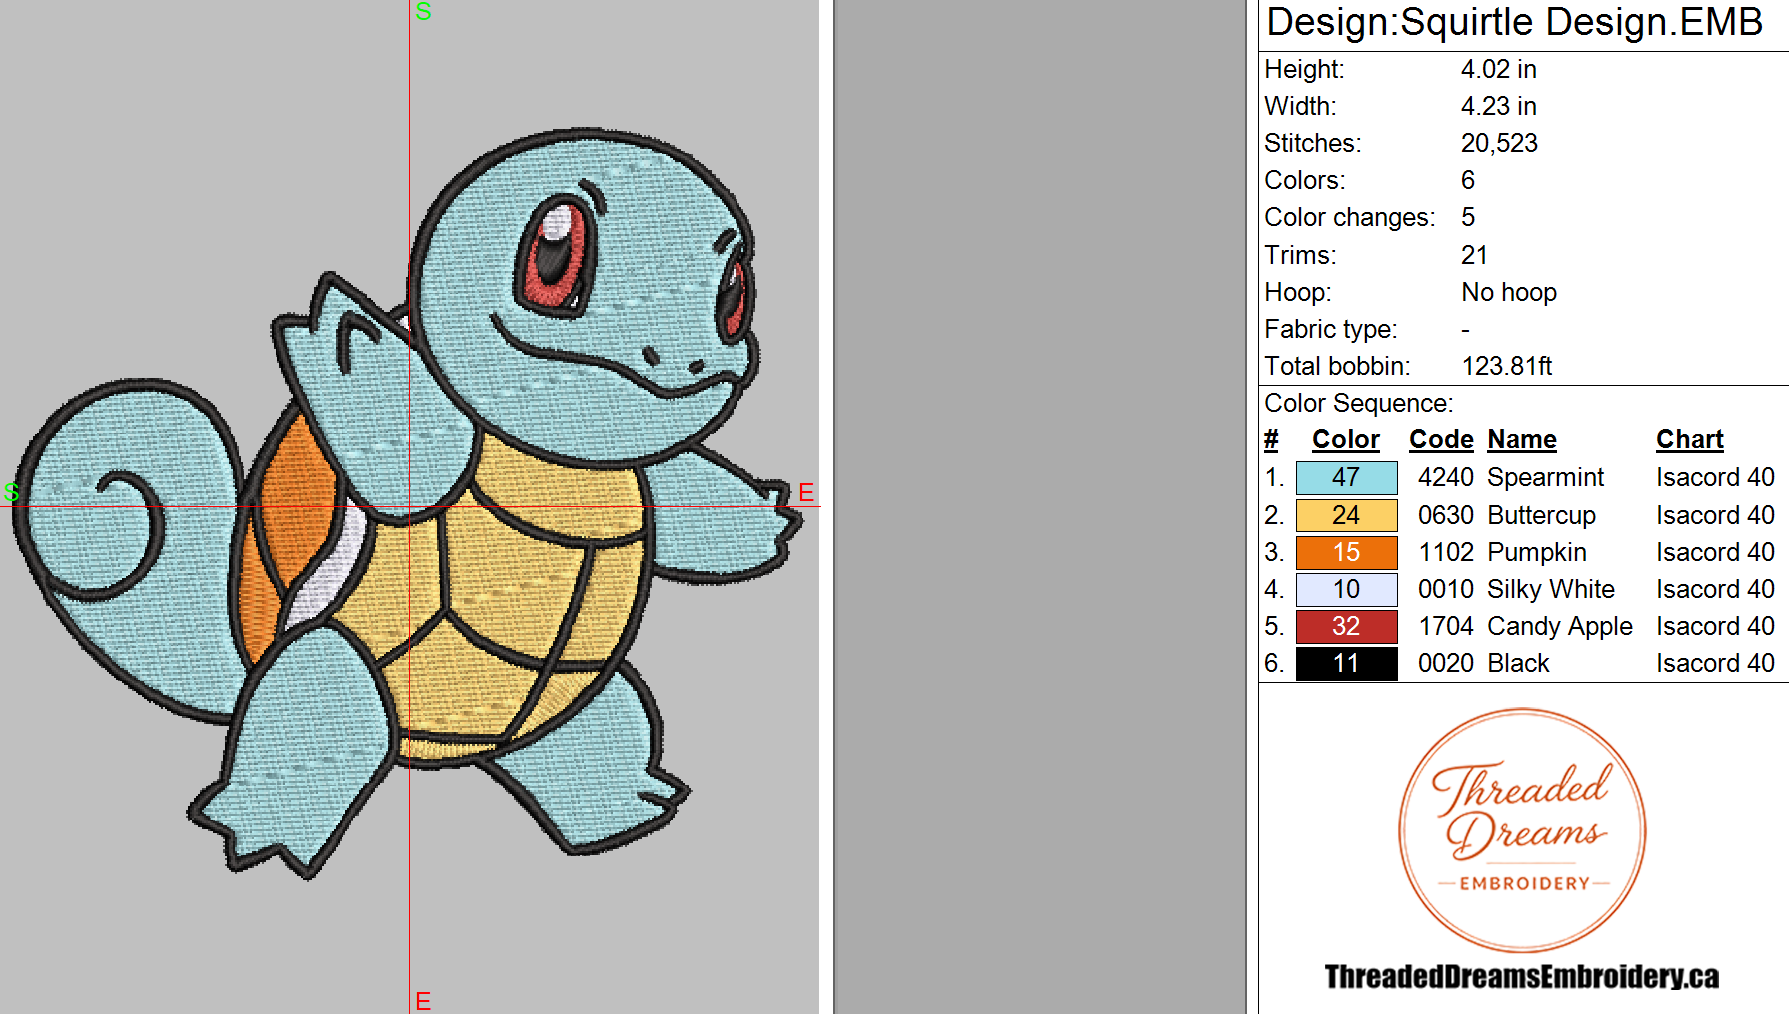
Task: Click the Name column header
Action: point(1522,440)
